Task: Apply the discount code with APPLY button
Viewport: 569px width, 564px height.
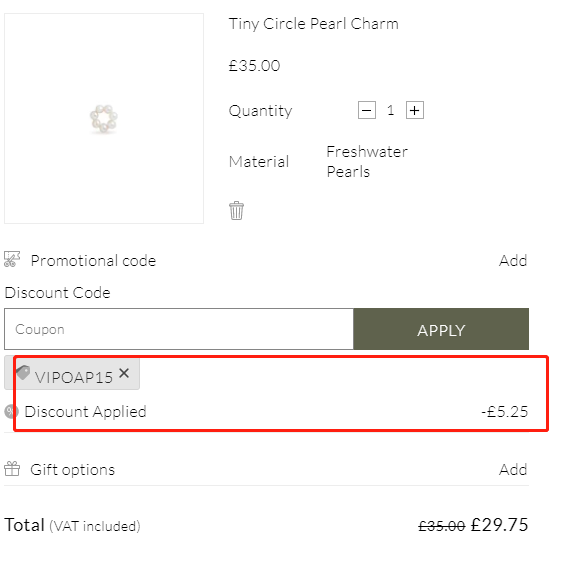Action: click(x=441, y=329)
